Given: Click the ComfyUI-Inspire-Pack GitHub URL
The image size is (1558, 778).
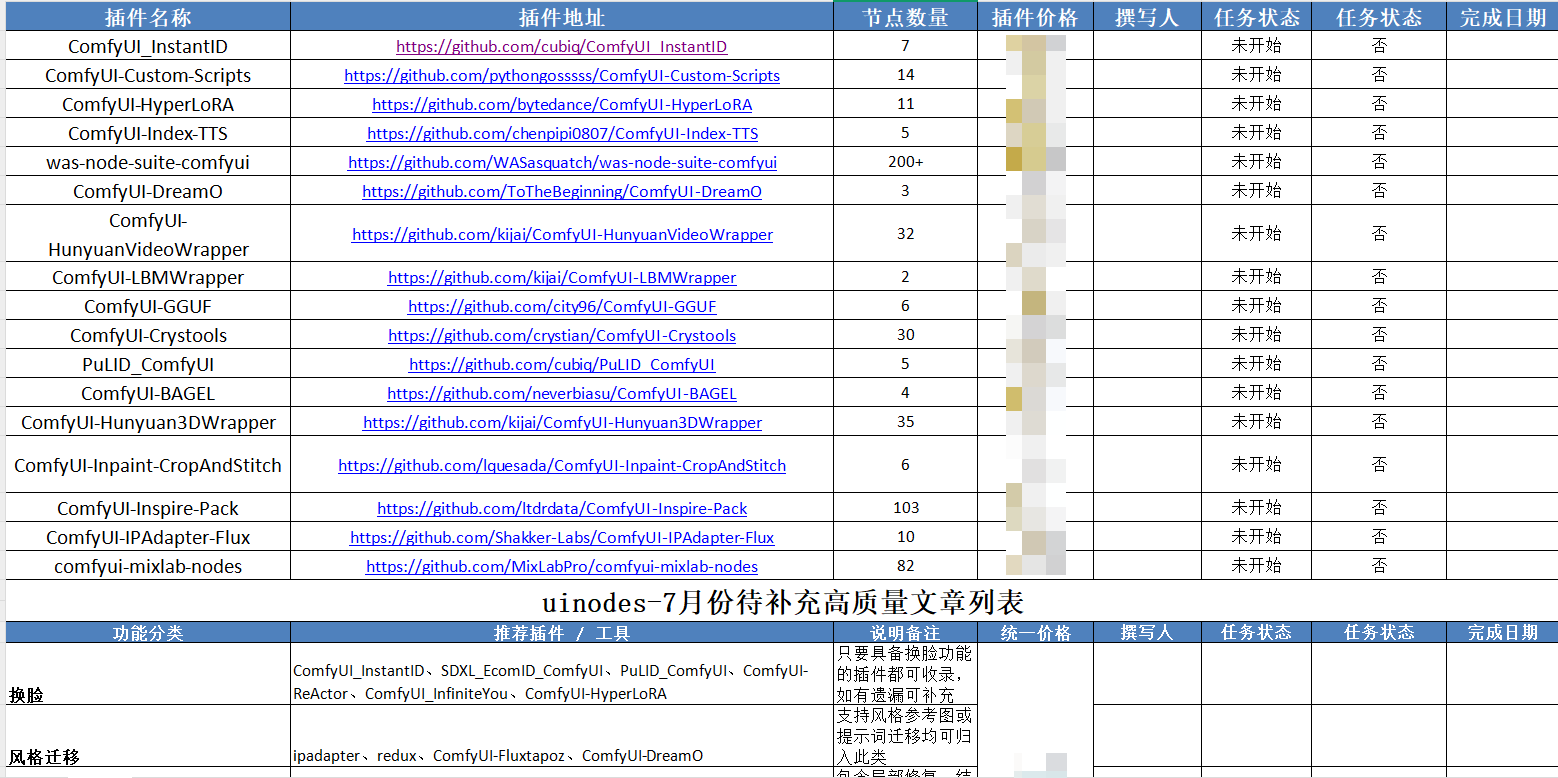Looking at the screenshot, I should coord(561,509).
